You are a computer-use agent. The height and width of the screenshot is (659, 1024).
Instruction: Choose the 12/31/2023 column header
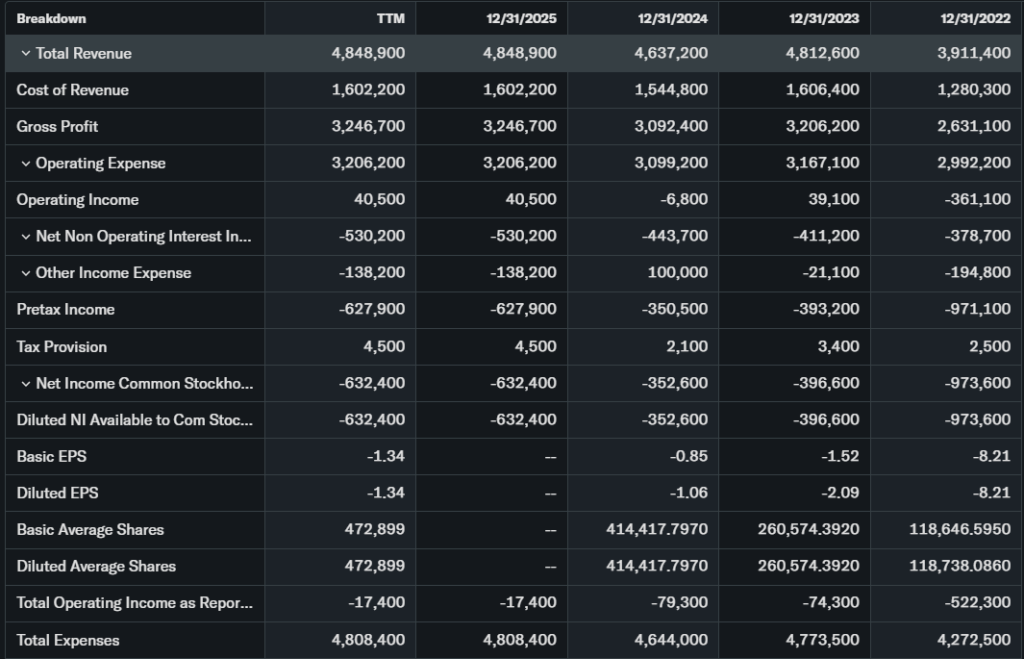pyautogui.click(x=824, y=18)
